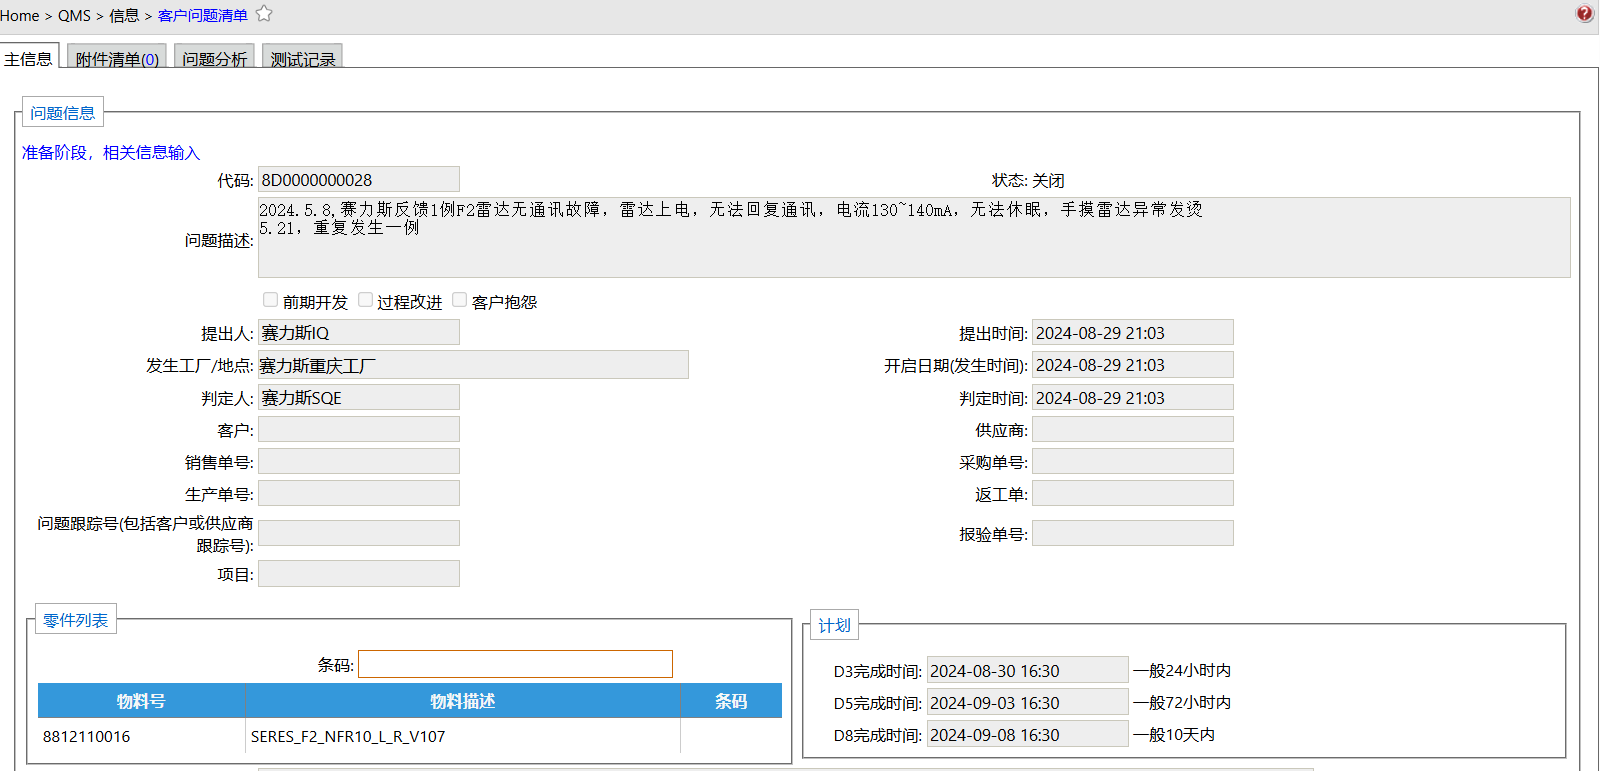Viewport: 1600px width, 771px height.
Task: Click the empty 客户 field
Action: [359, 430]
